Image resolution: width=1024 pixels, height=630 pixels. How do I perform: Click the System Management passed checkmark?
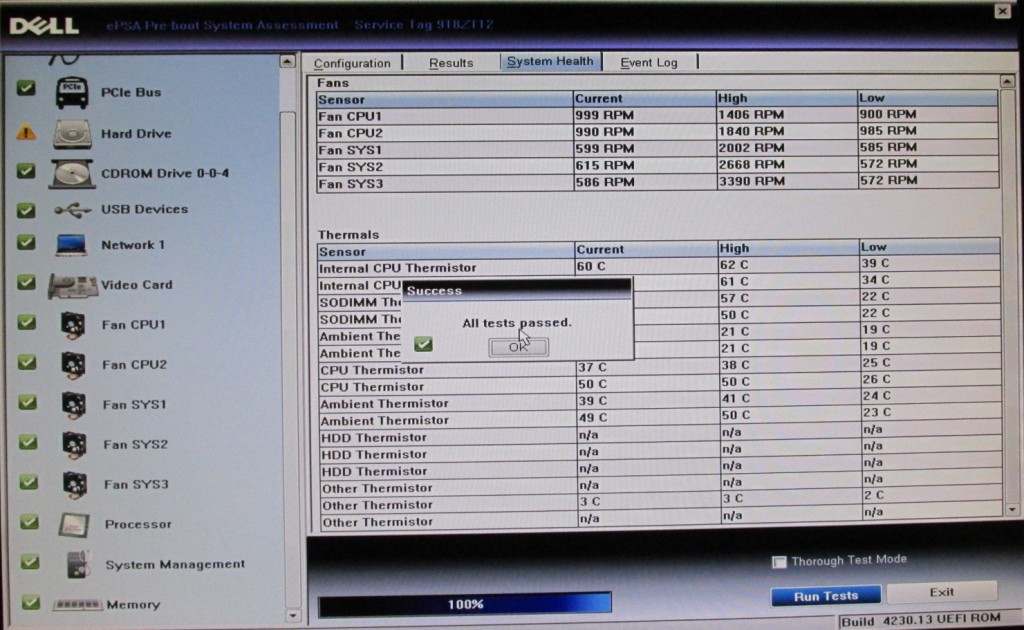(29, 562)
